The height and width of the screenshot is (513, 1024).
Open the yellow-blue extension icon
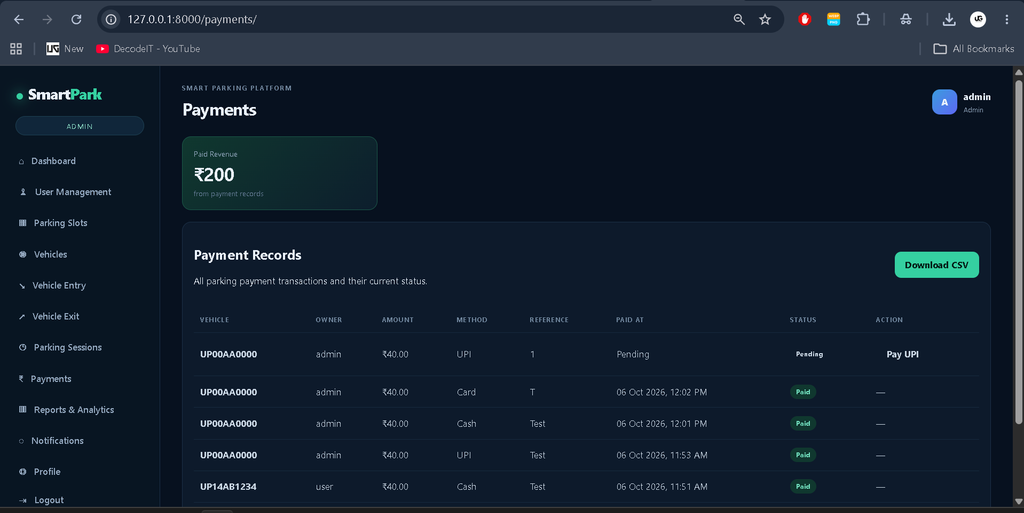pyautogui.click(x=833, y=20)
